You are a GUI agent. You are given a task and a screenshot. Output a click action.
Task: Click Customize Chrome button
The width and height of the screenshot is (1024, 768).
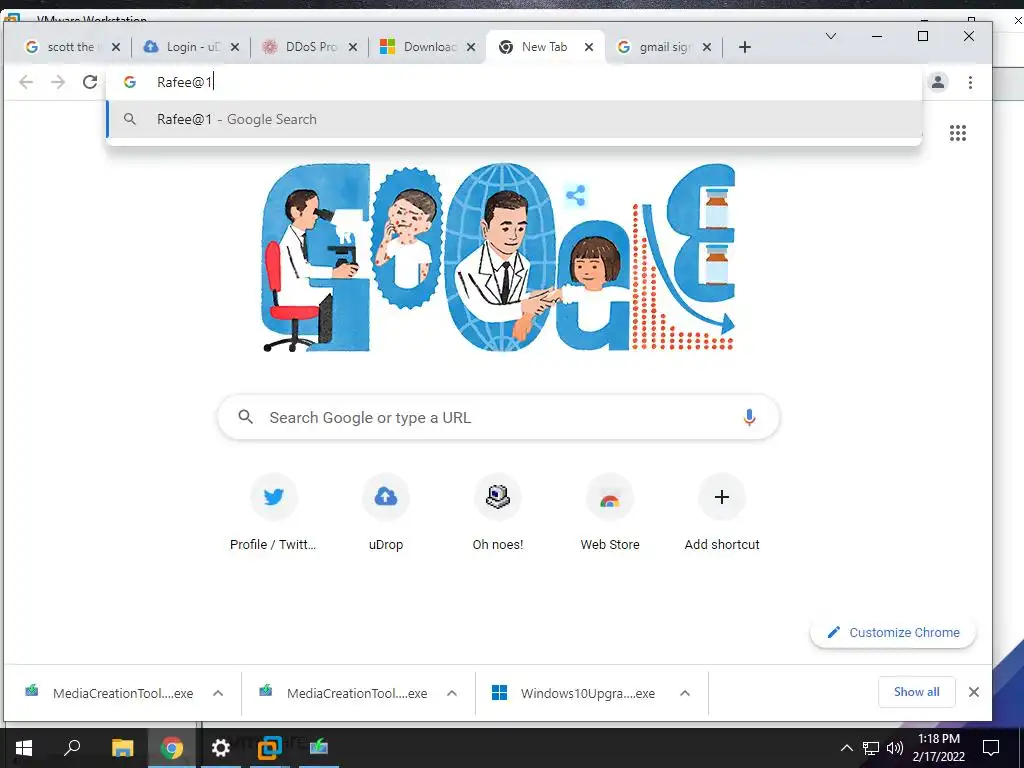point(893,632)
